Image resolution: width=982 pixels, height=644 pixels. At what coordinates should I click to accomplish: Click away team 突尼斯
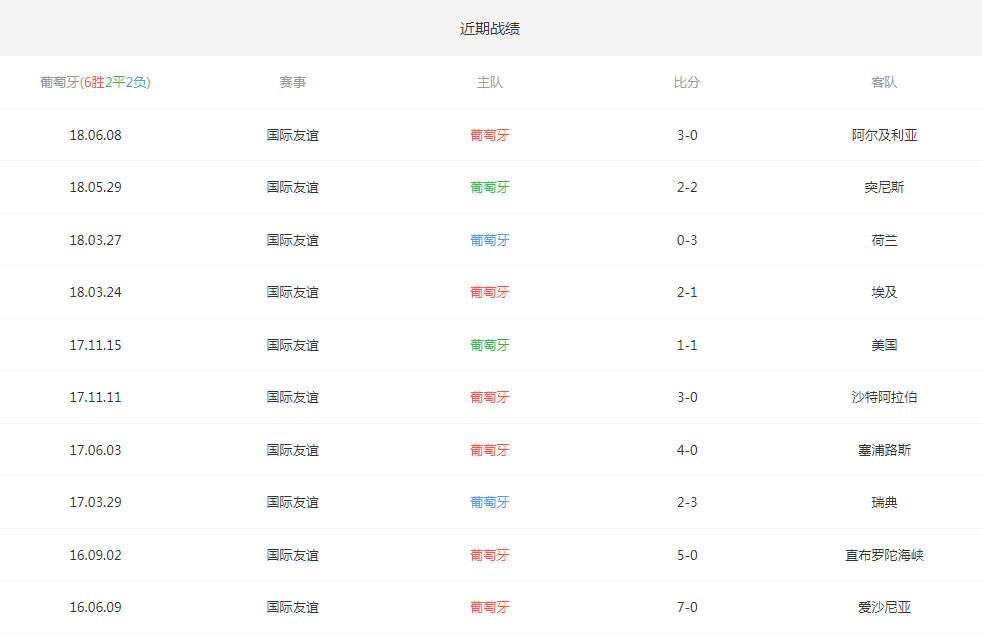pyautogui.click(x=884, y=187)
